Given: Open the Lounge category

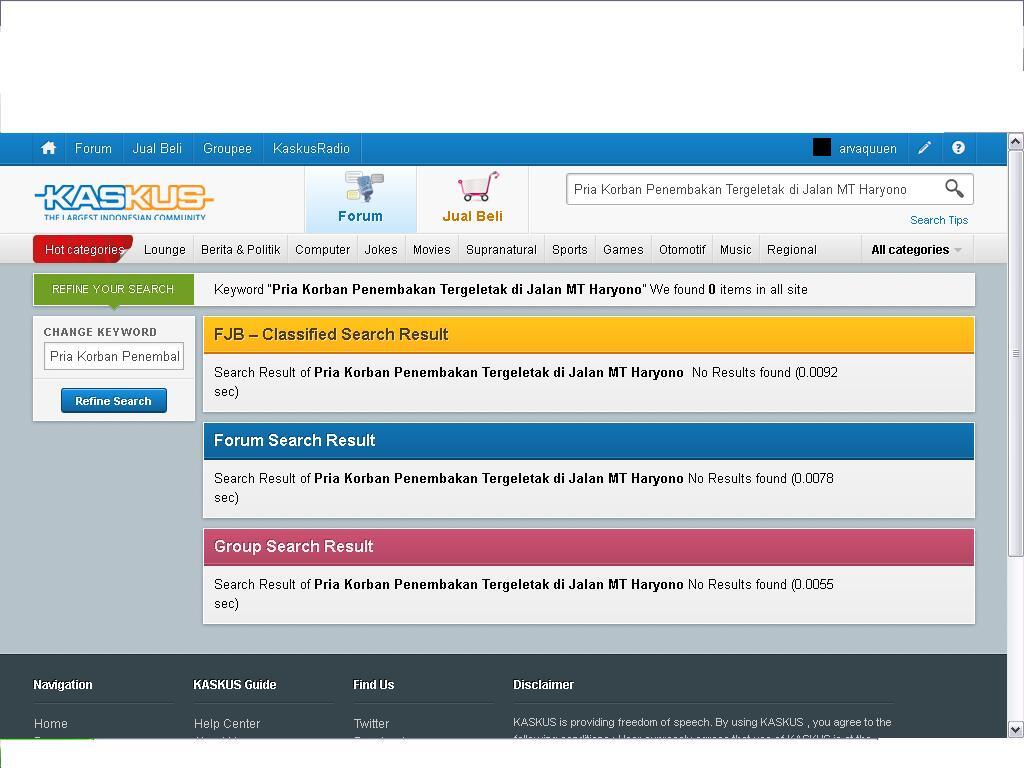Looking at the screenshot, I should pos(165,249).
